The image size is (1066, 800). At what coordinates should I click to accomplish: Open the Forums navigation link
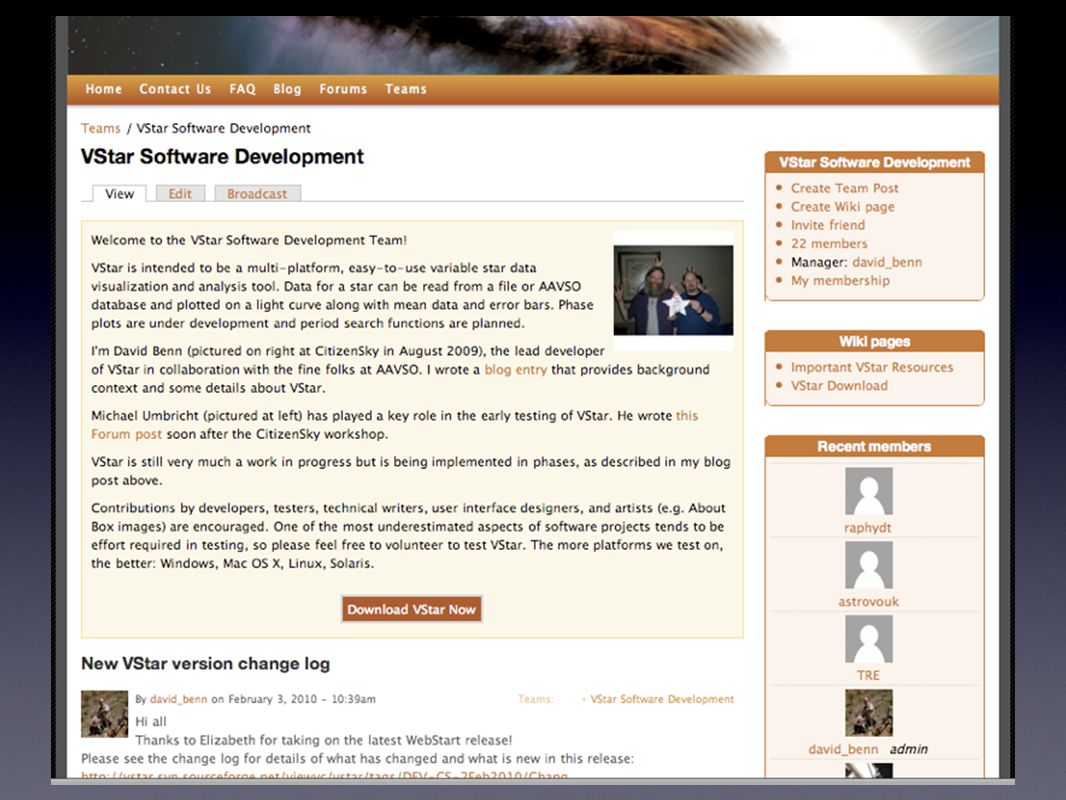[343, 89]
